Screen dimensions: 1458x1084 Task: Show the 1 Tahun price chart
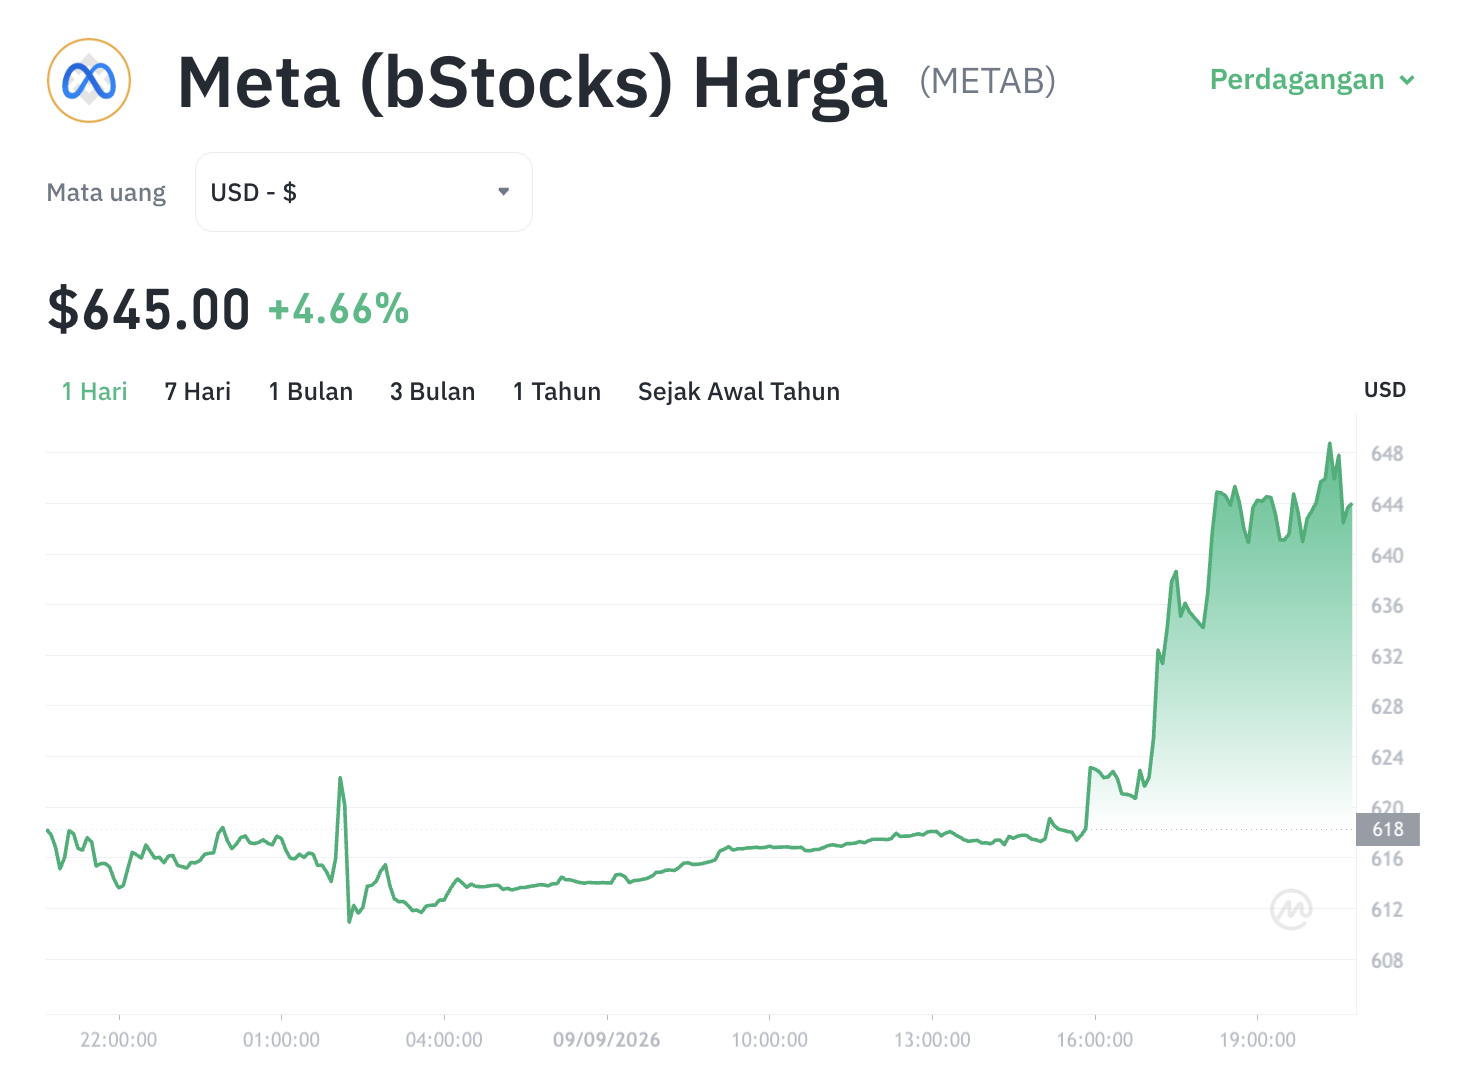tap(557, 391)
